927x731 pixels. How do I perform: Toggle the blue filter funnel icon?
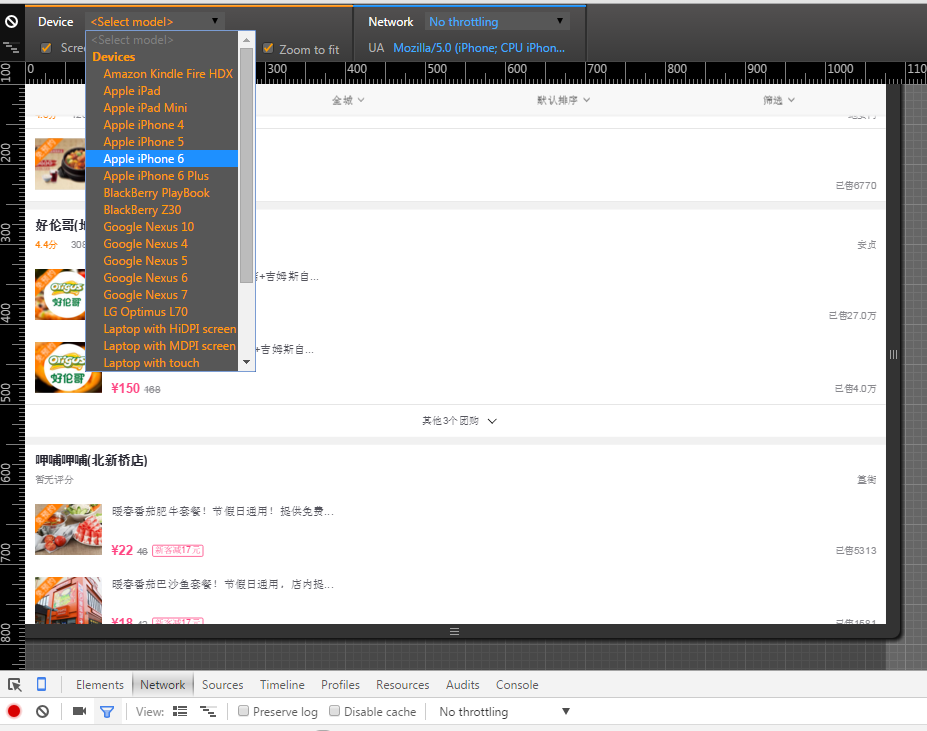click(107, 711)
